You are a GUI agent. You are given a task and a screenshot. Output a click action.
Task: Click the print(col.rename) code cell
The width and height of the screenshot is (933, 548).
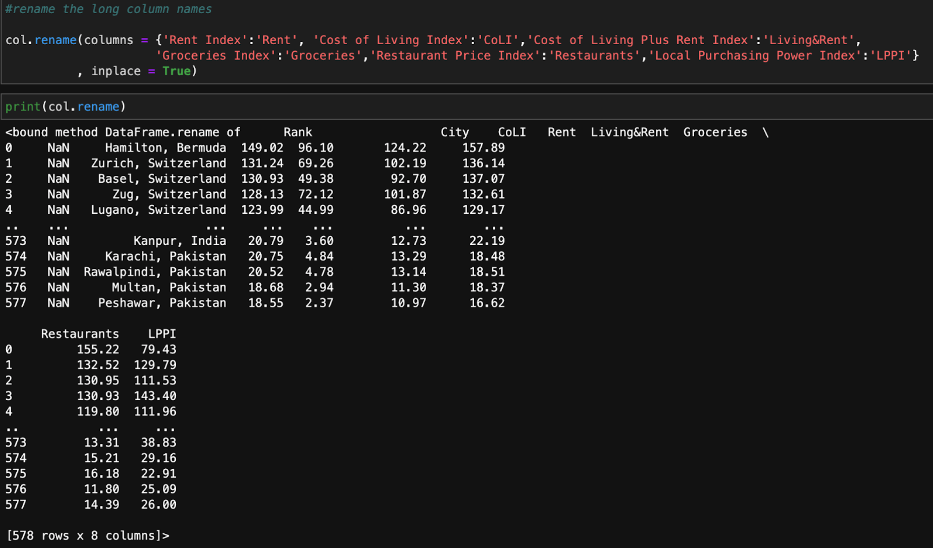pyautogui.click(x=66, y=106)
